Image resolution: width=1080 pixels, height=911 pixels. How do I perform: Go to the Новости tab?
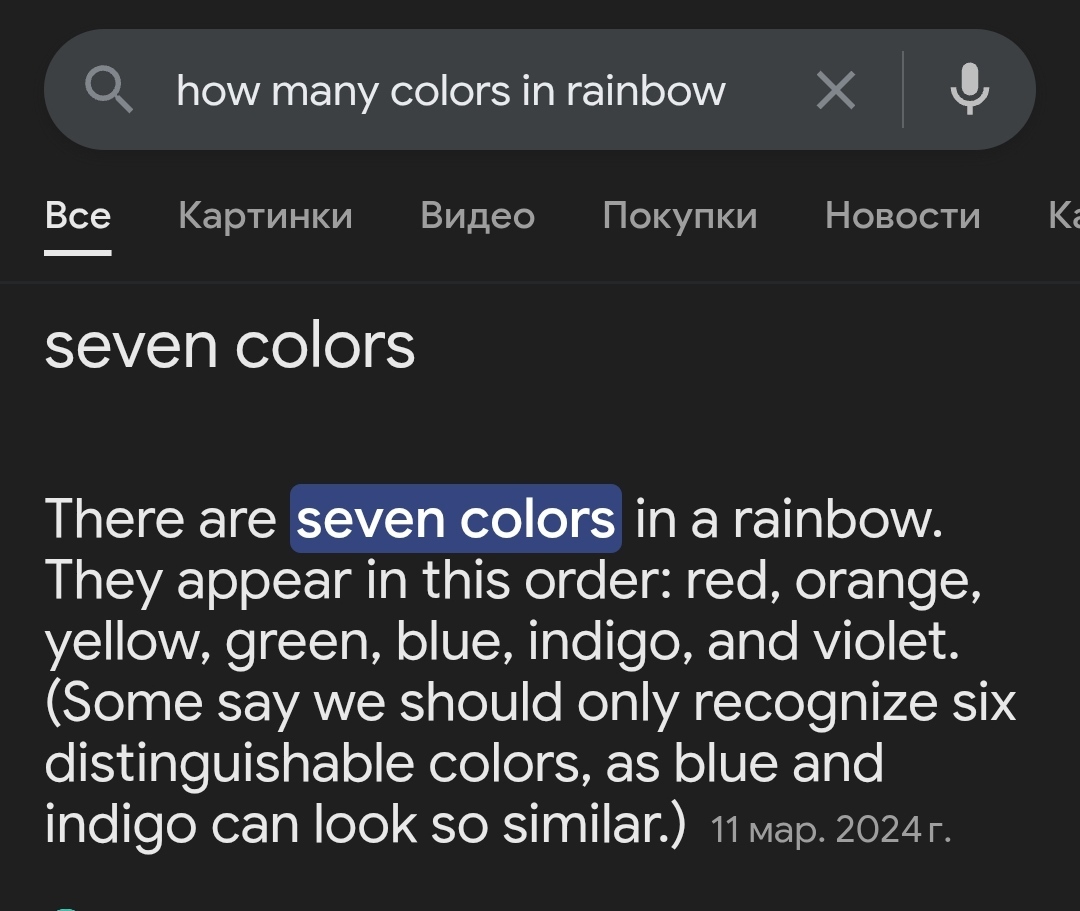click(x=902, y=216)
